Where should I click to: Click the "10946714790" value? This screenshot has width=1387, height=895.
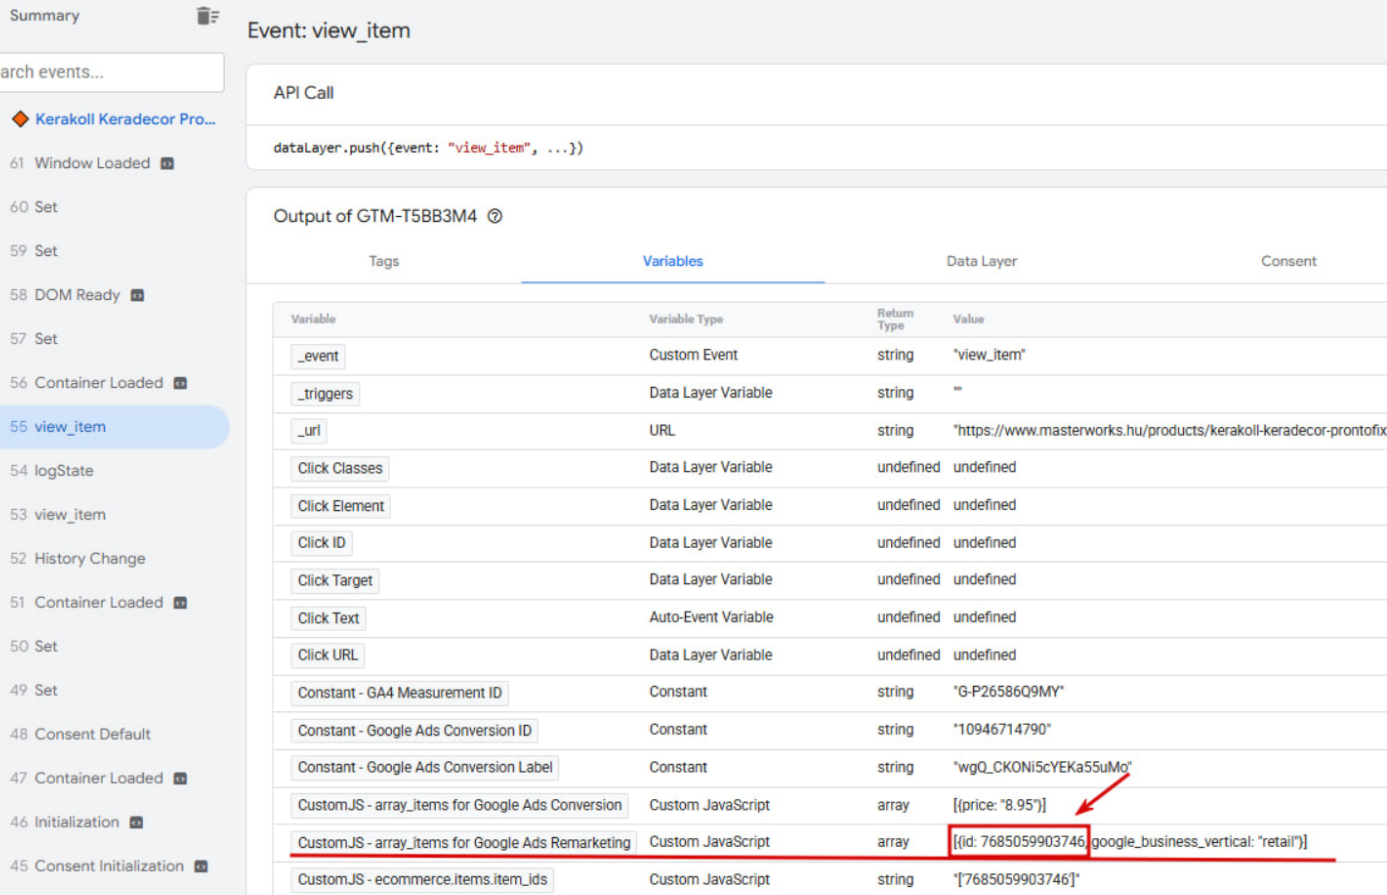coord(1002,730)
